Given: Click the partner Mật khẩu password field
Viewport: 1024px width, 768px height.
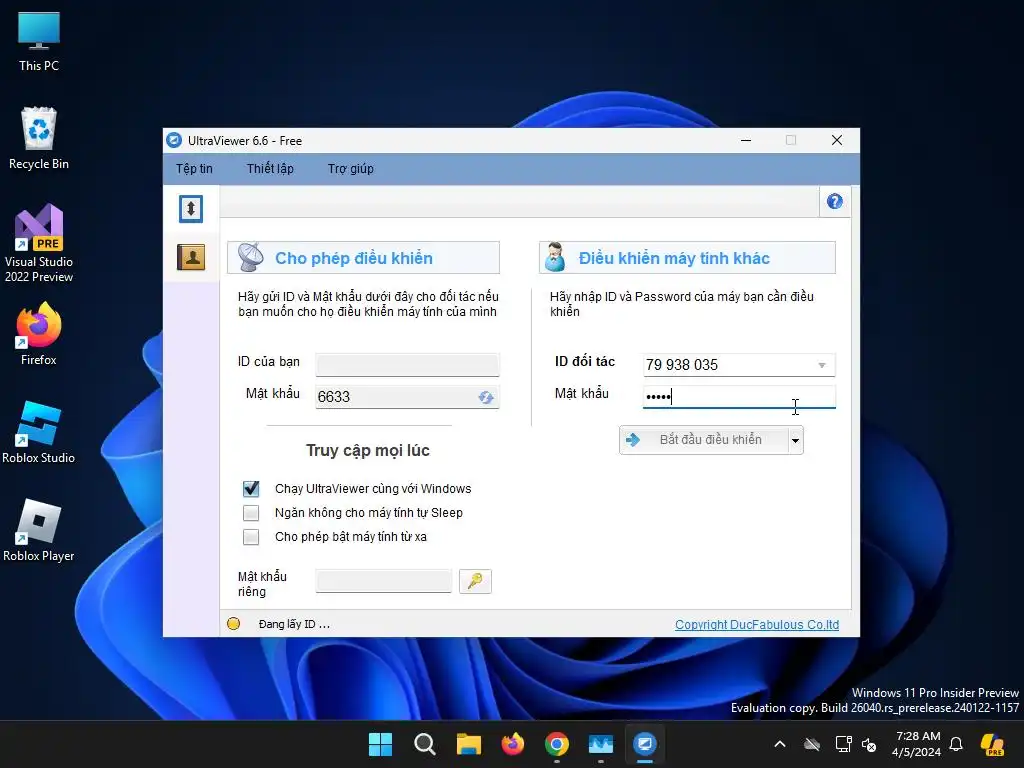Looking at the screenshot, I should coord(739,396).
